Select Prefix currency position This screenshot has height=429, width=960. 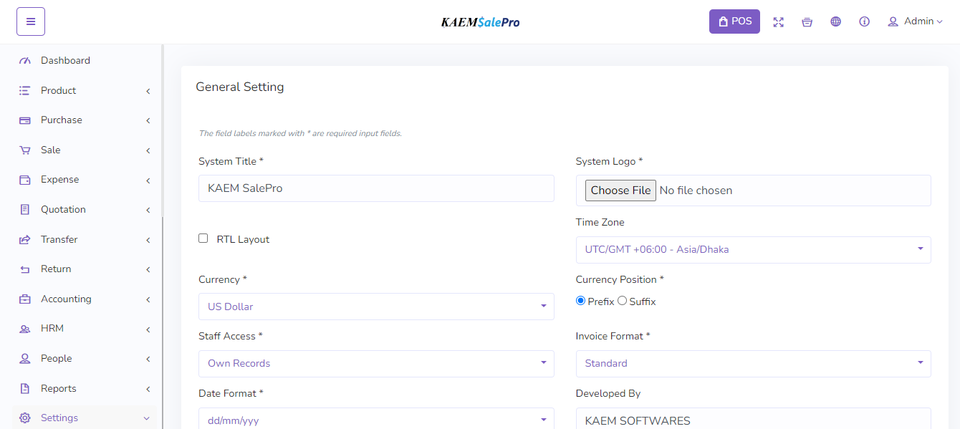pos(581,301)
